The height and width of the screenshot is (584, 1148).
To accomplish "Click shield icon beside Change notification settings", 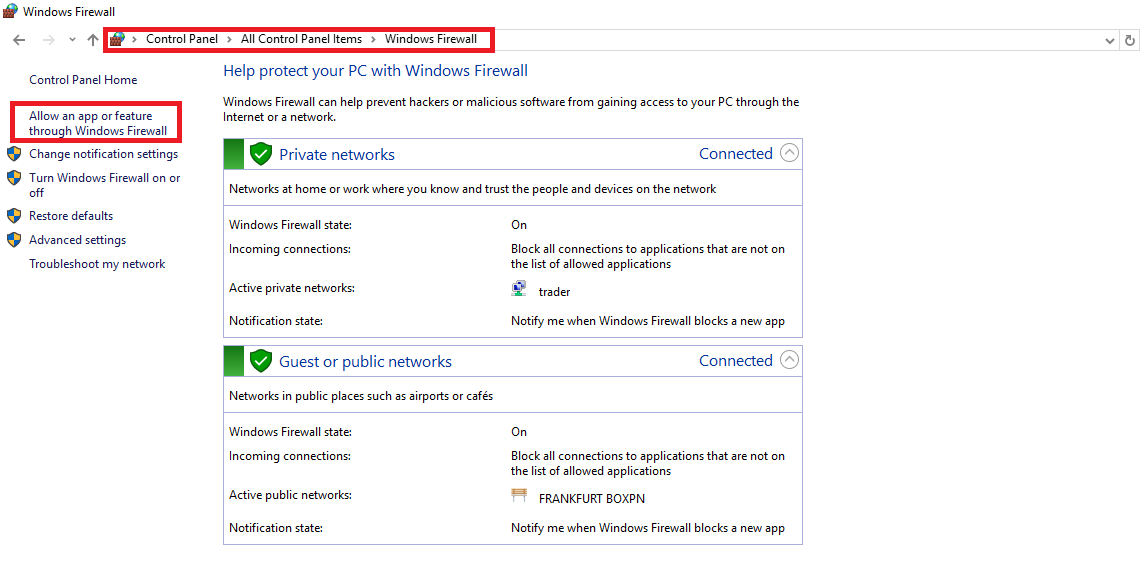I will [x=14, y=154].
